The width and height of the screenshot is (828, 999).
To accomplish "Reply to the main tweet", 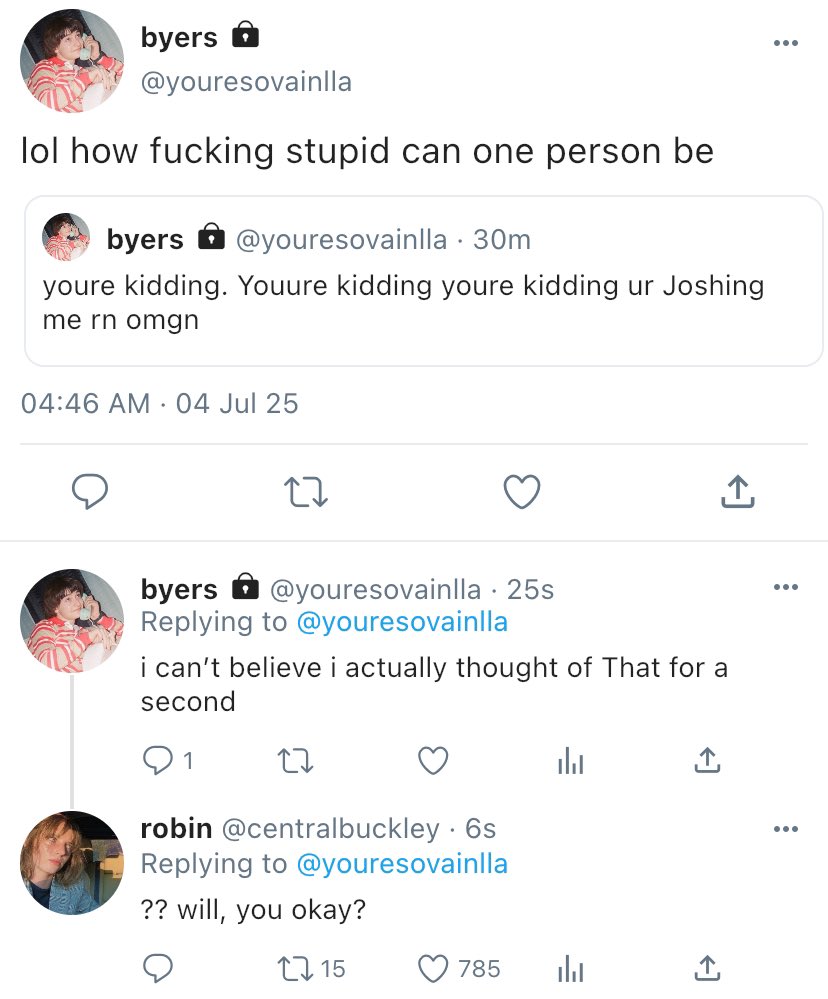I will 91,491.
